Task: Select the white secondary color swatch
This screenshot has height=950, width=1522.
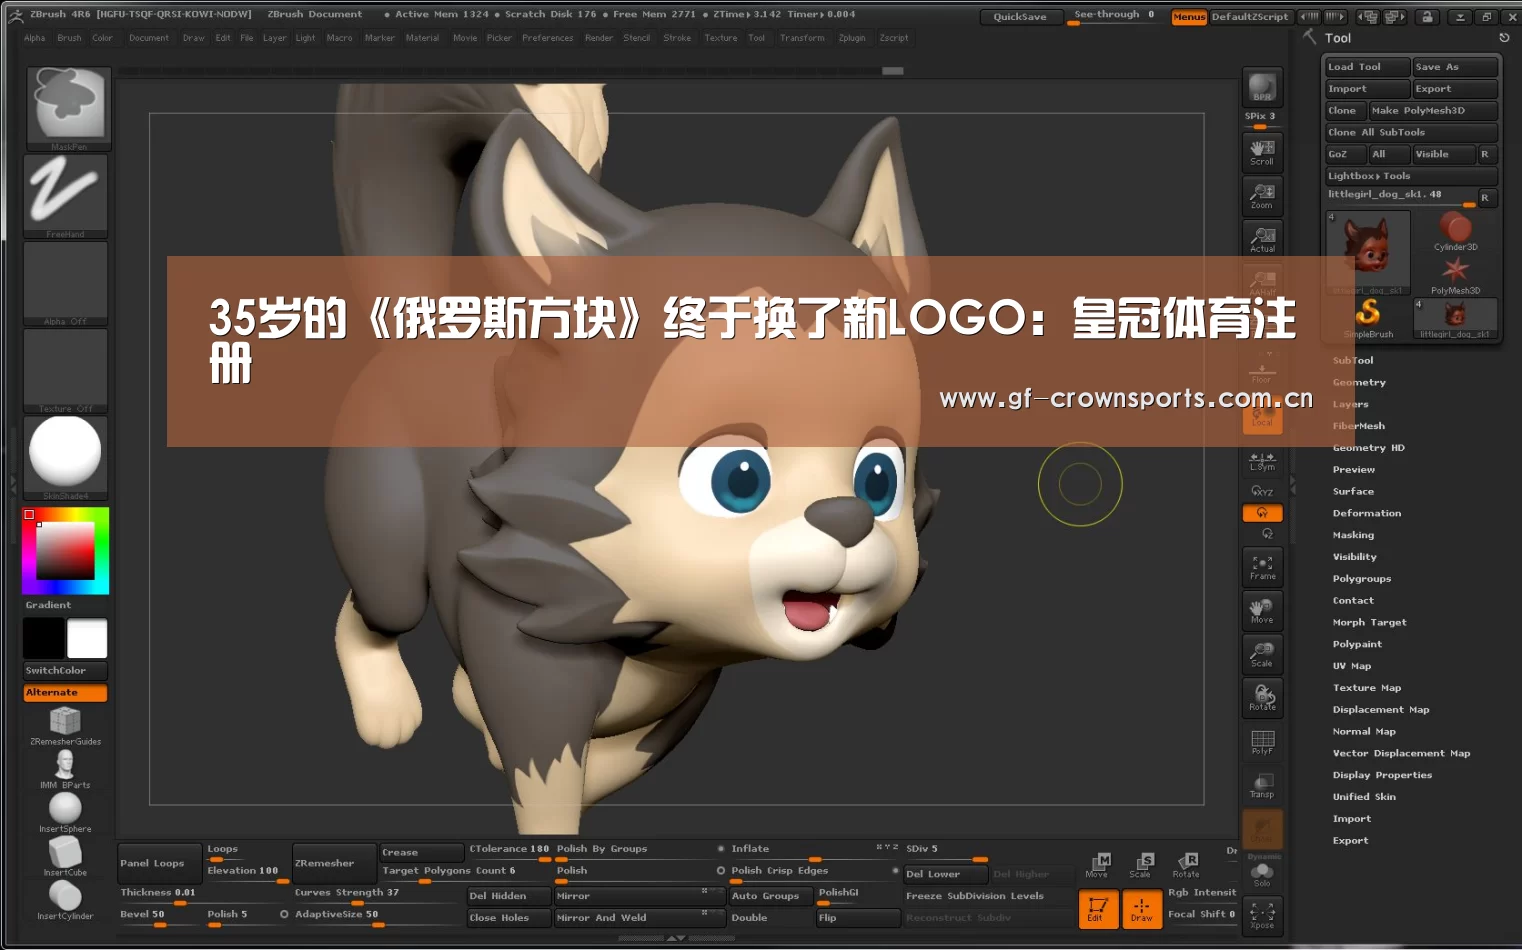Action: (x=87, y=639)
